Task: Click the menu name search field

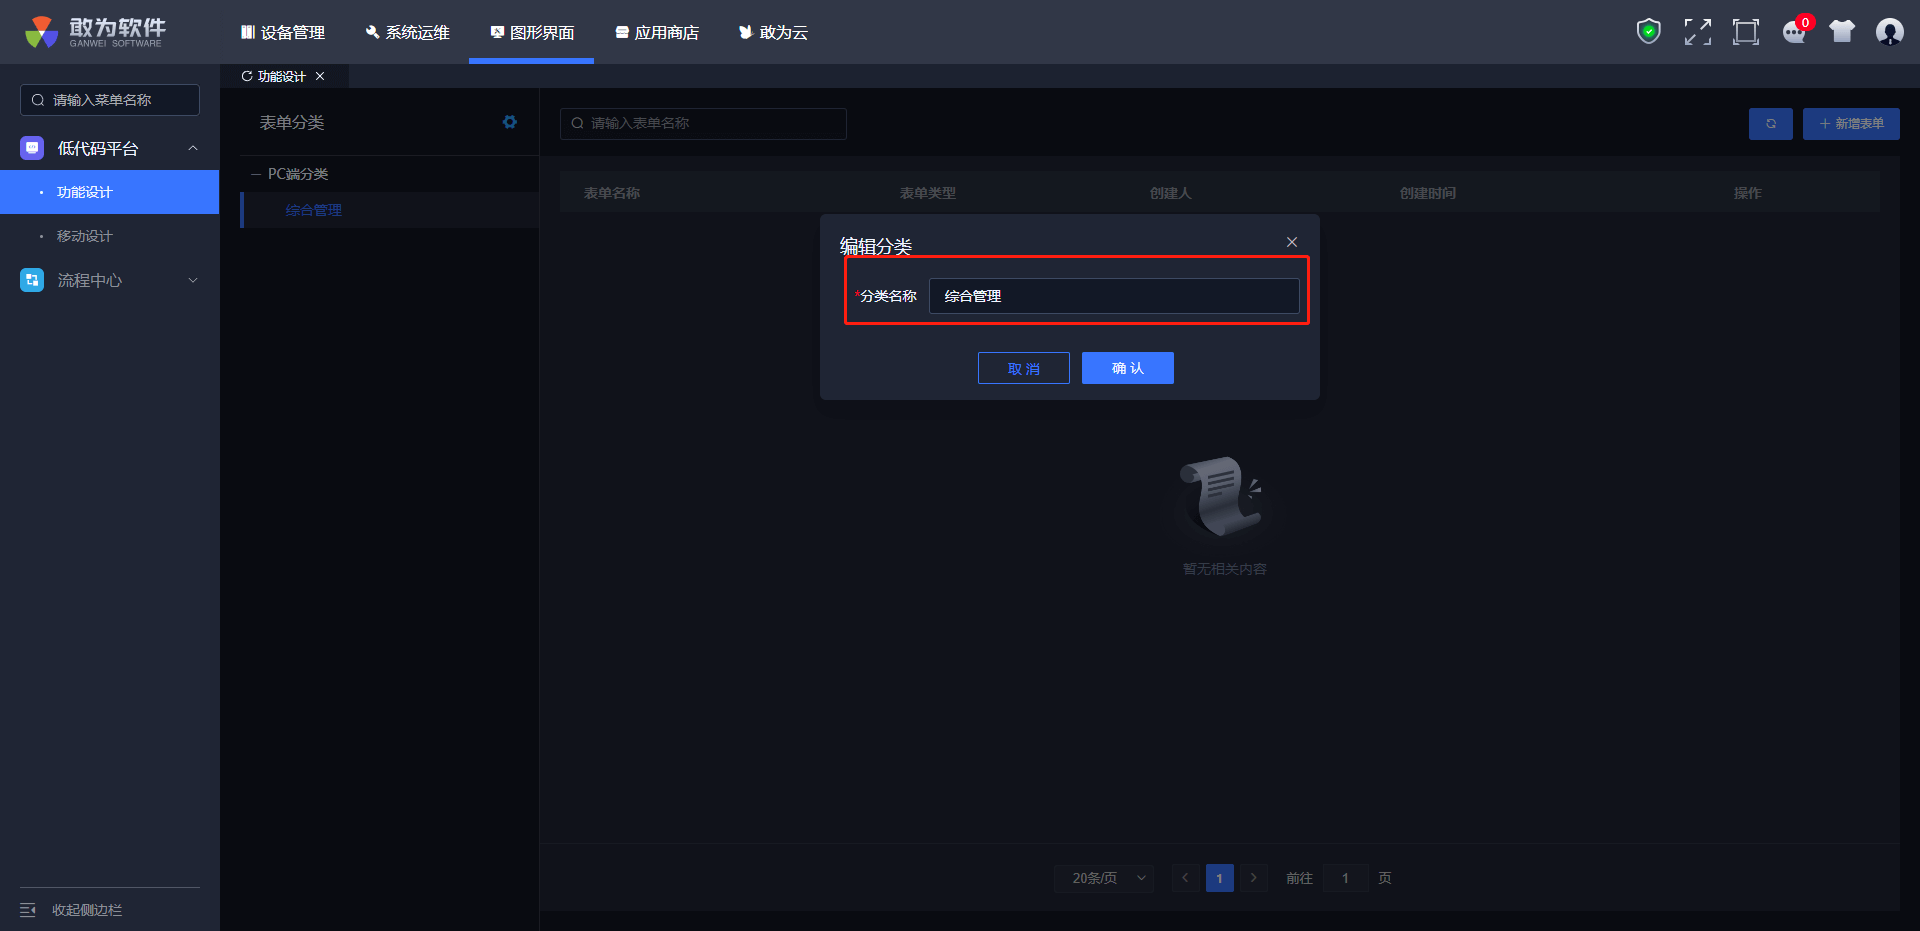Action: coord(110,100)
